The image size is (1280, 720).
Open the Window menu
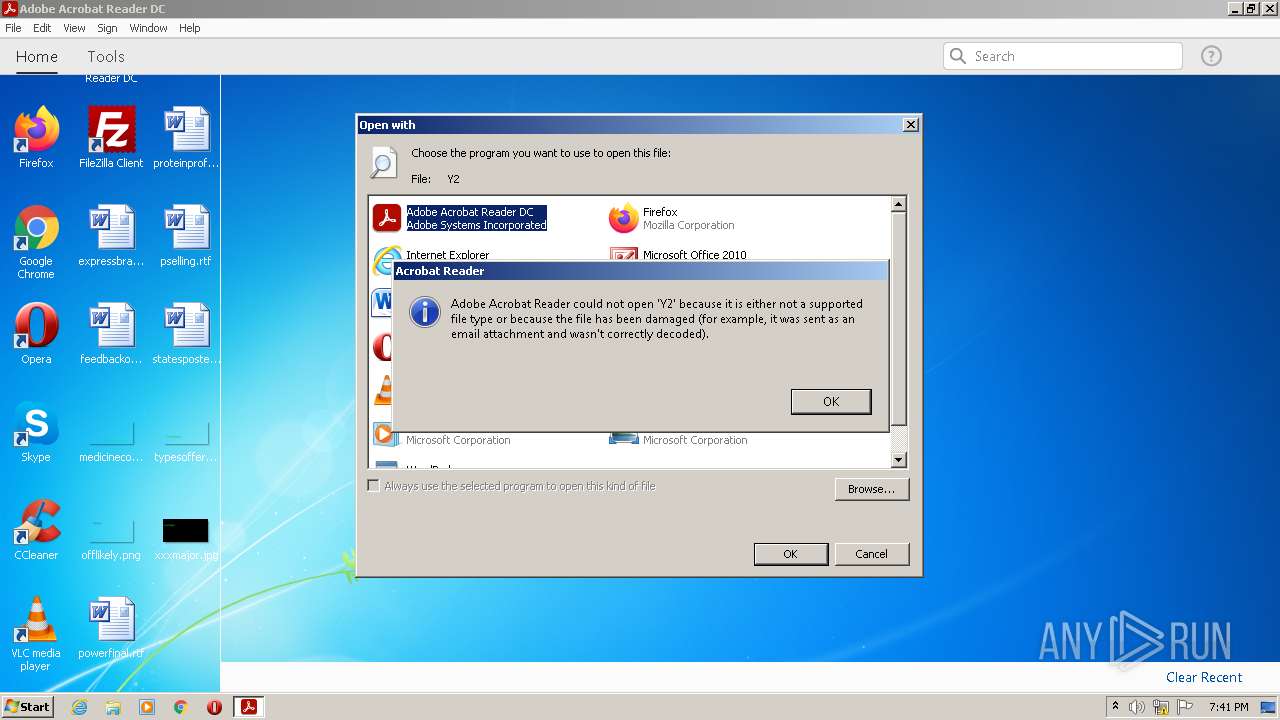pos(148,28)
